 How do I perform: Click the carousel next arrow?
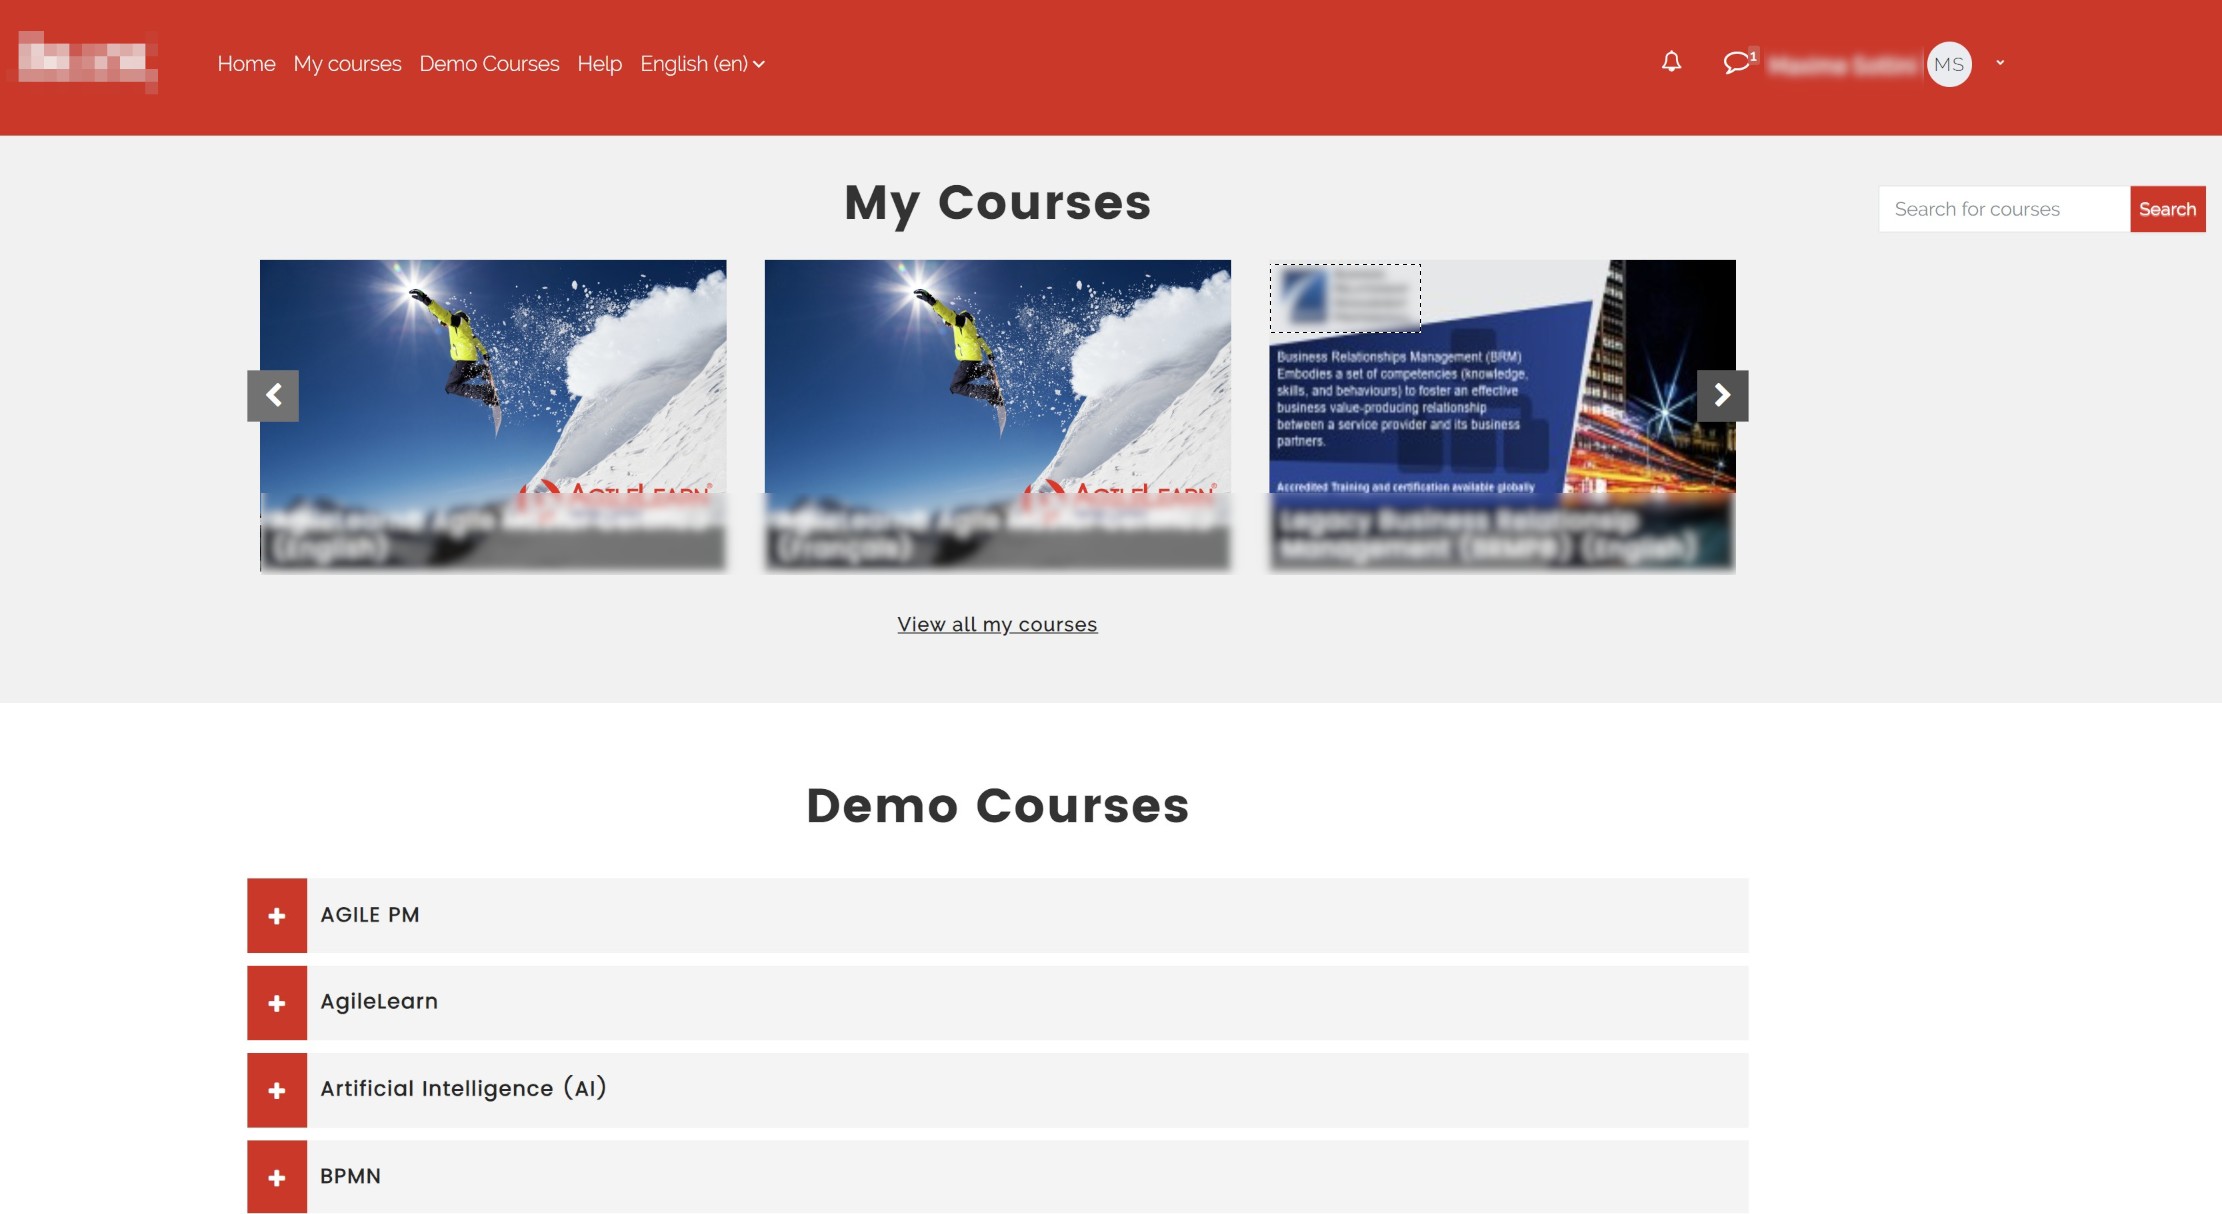point(1722,396)
